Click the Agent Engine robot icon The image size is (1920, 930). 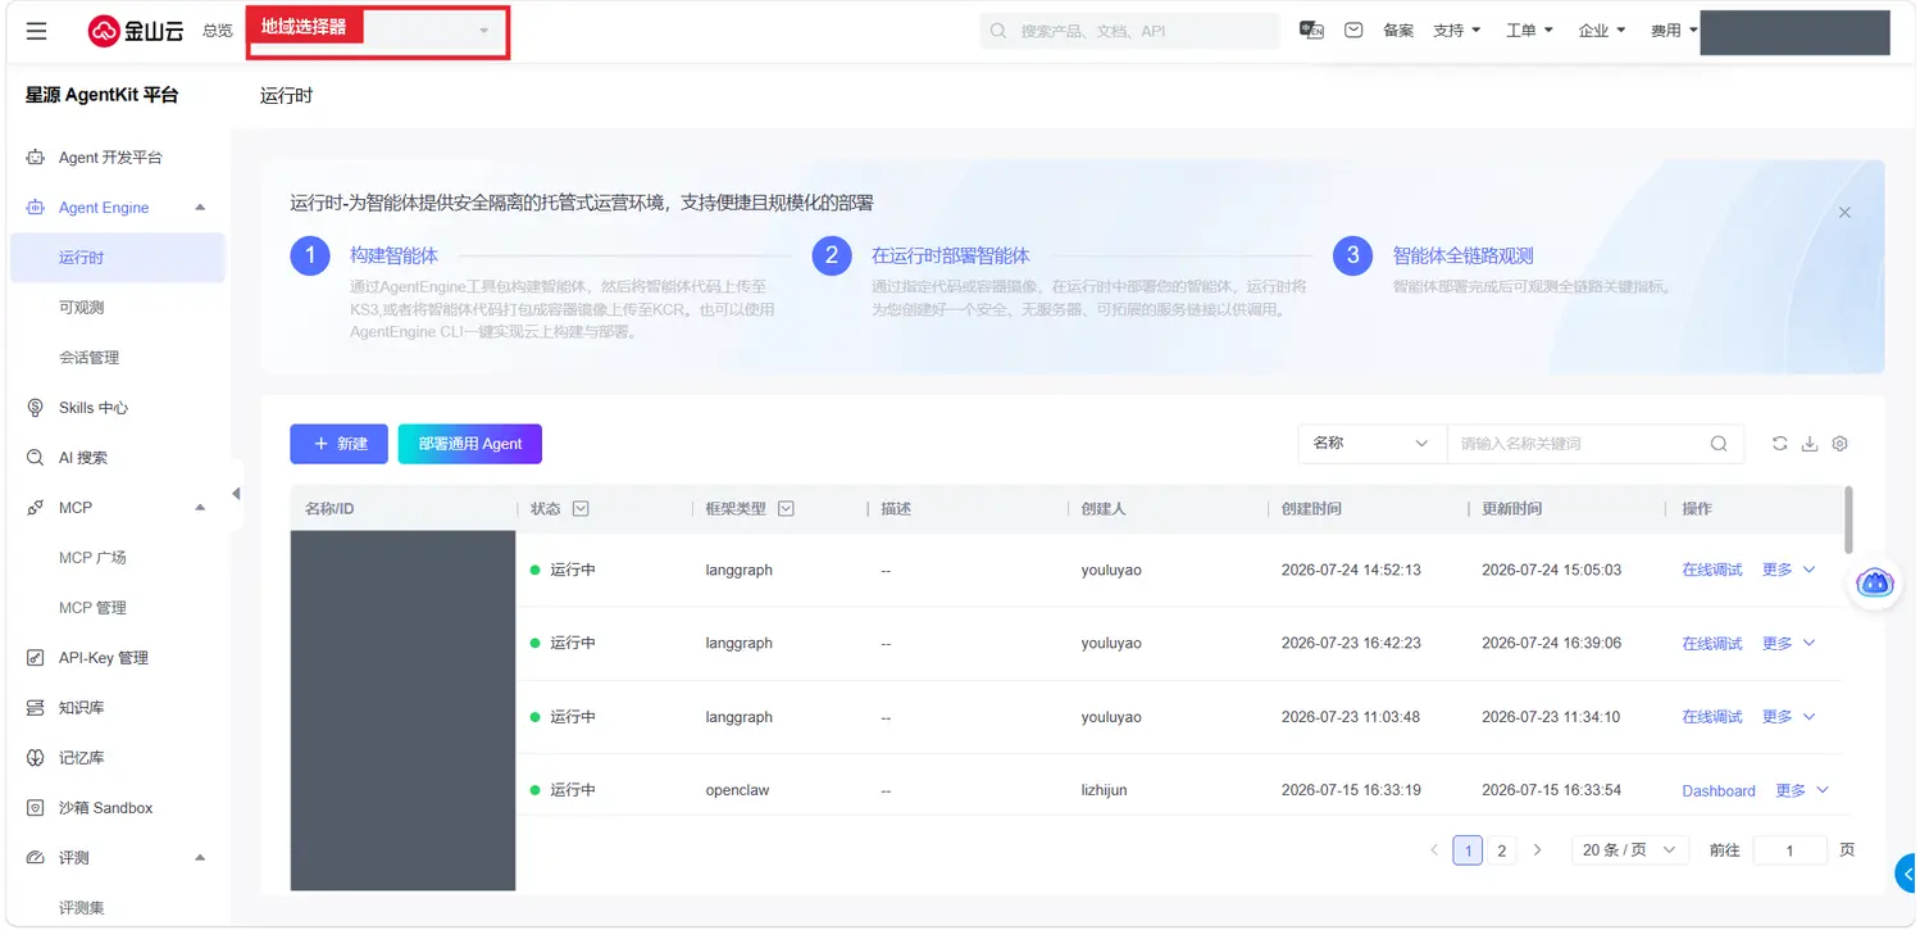point(35,207)
